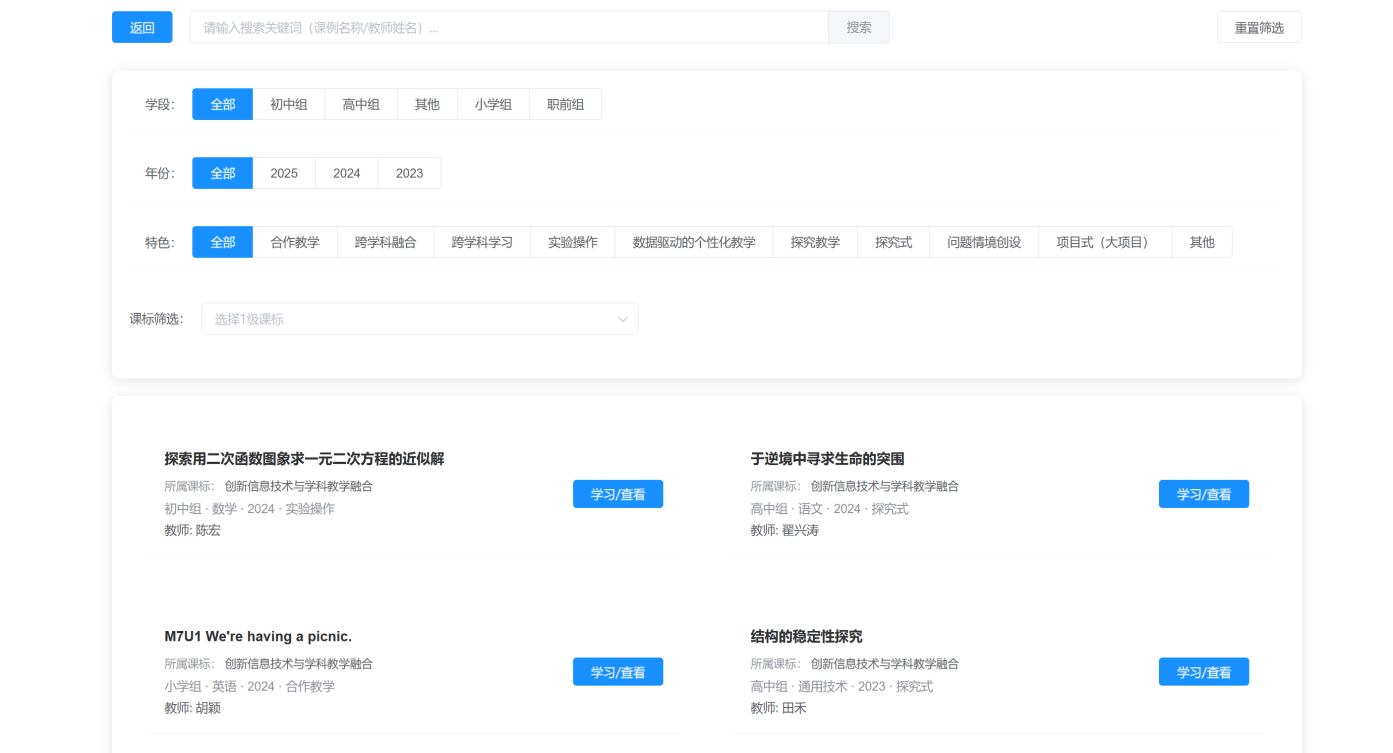This screenshot has height=753, width=1393.
Task: Select 初中组 in the 学段 filter
Action: (x=288, y=104)
